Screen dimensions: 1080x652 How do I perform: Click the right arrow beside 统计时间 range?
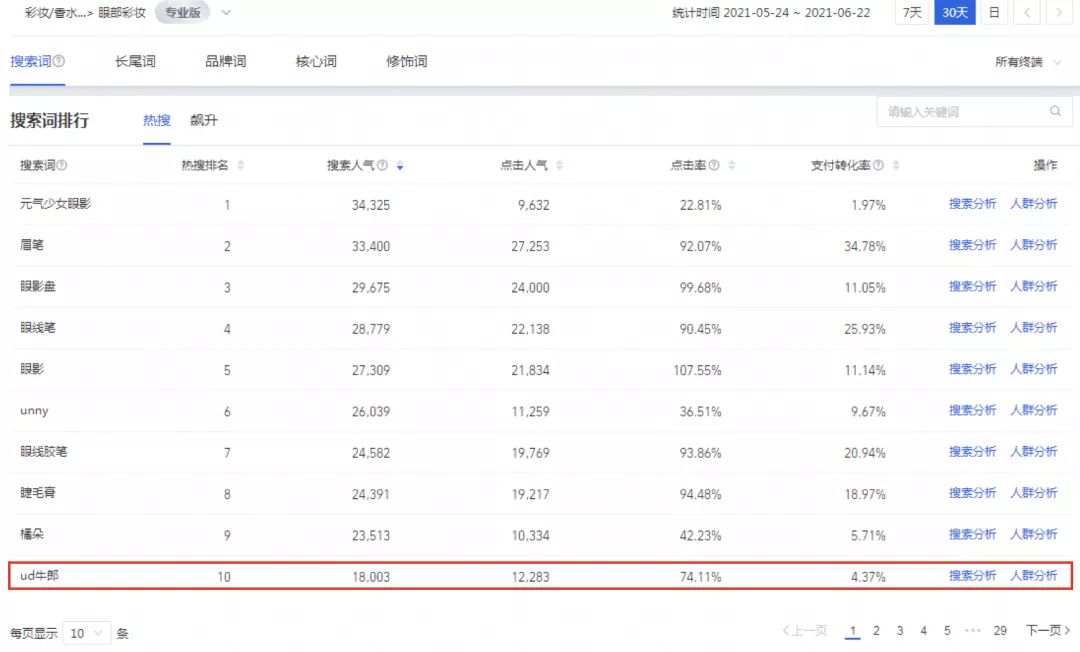tap(1057, 14)
